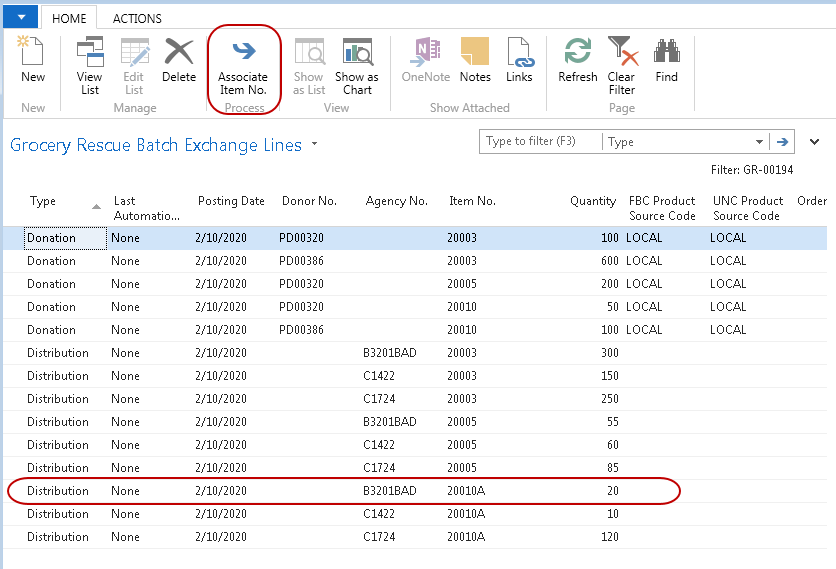Clear the current filter

tap(622, 65)
